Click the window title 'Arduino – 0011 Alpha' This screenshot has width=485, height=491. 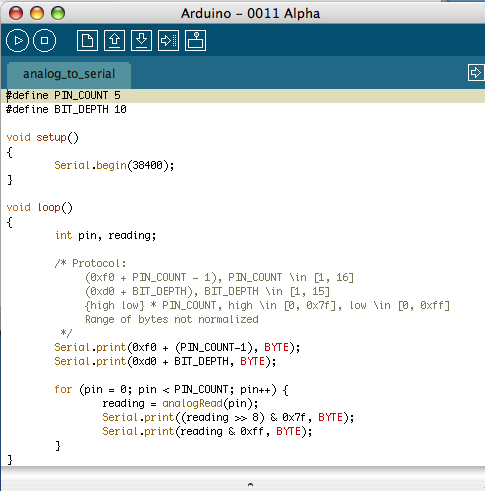click(x=250, y=14)
